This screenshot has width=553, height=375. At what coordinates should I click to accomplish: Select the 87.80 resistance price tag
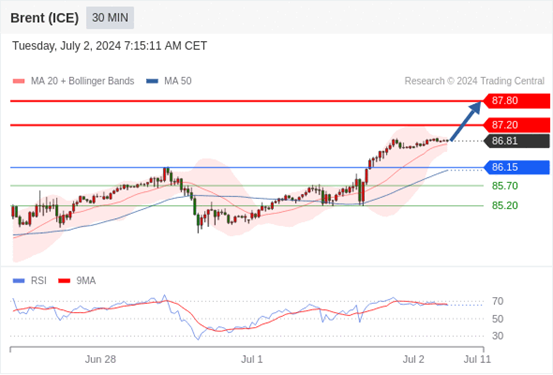[516, 101]
